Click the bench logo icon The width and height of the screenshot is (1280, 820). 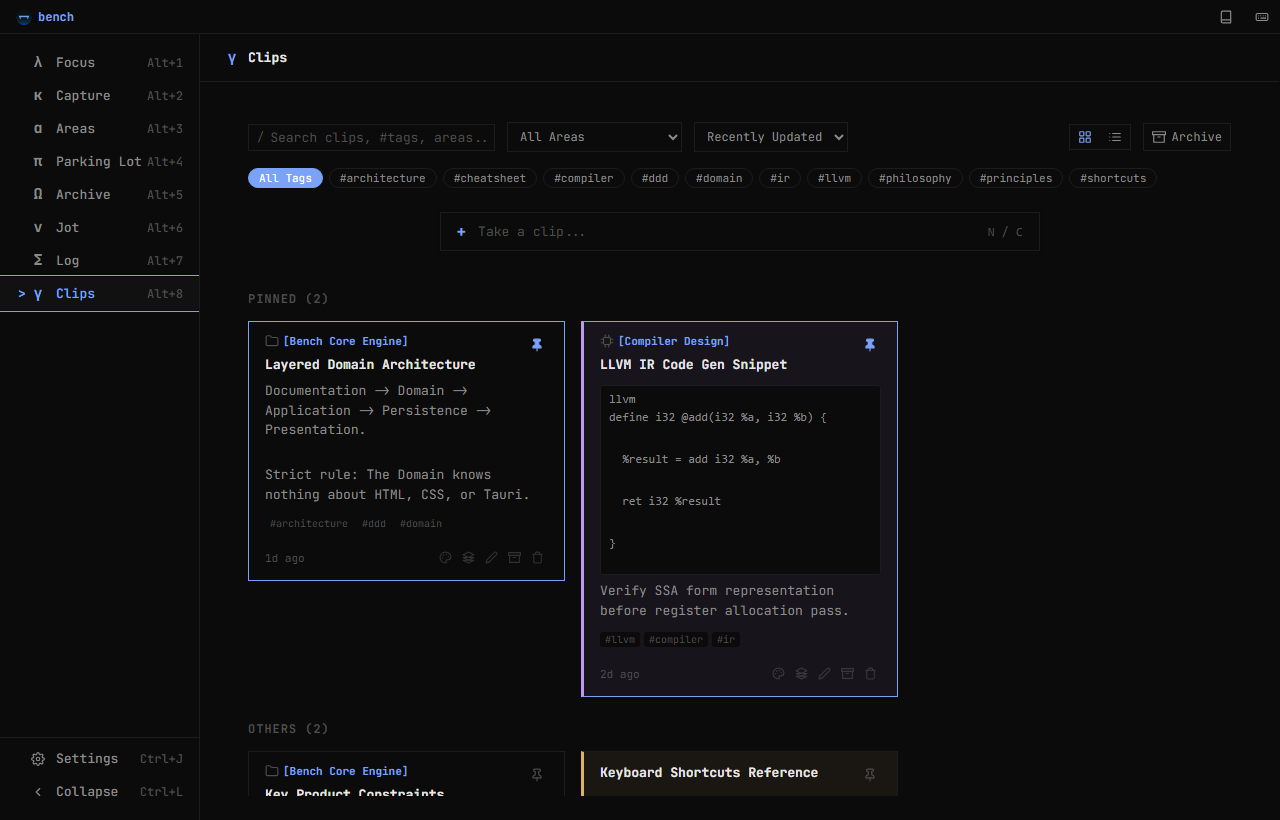click(x=24, y=17)
